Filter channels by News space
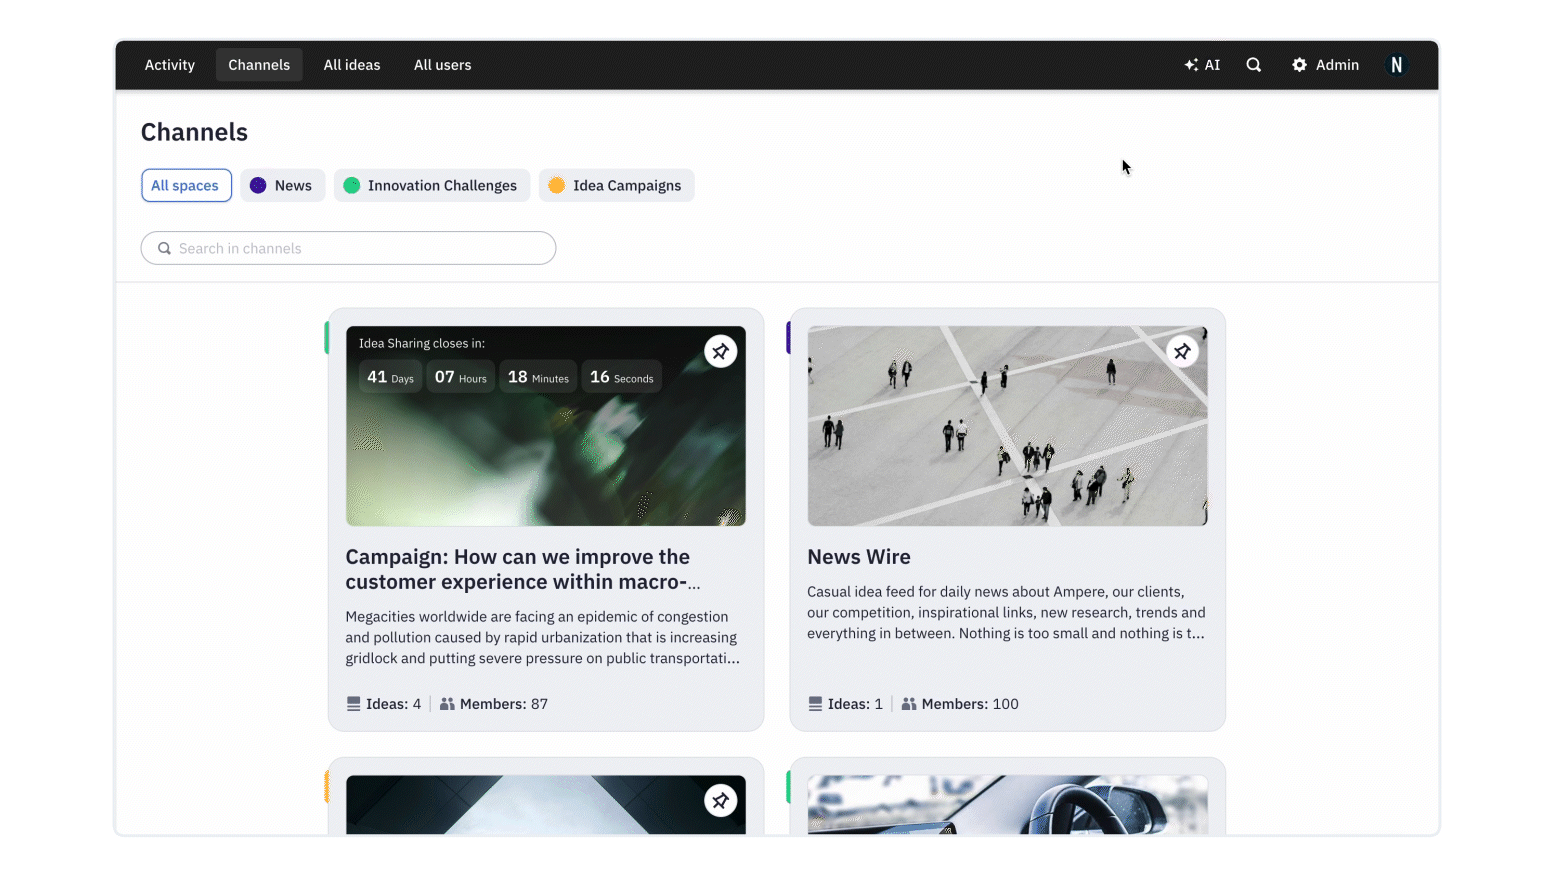 click(x=282, y=185)
